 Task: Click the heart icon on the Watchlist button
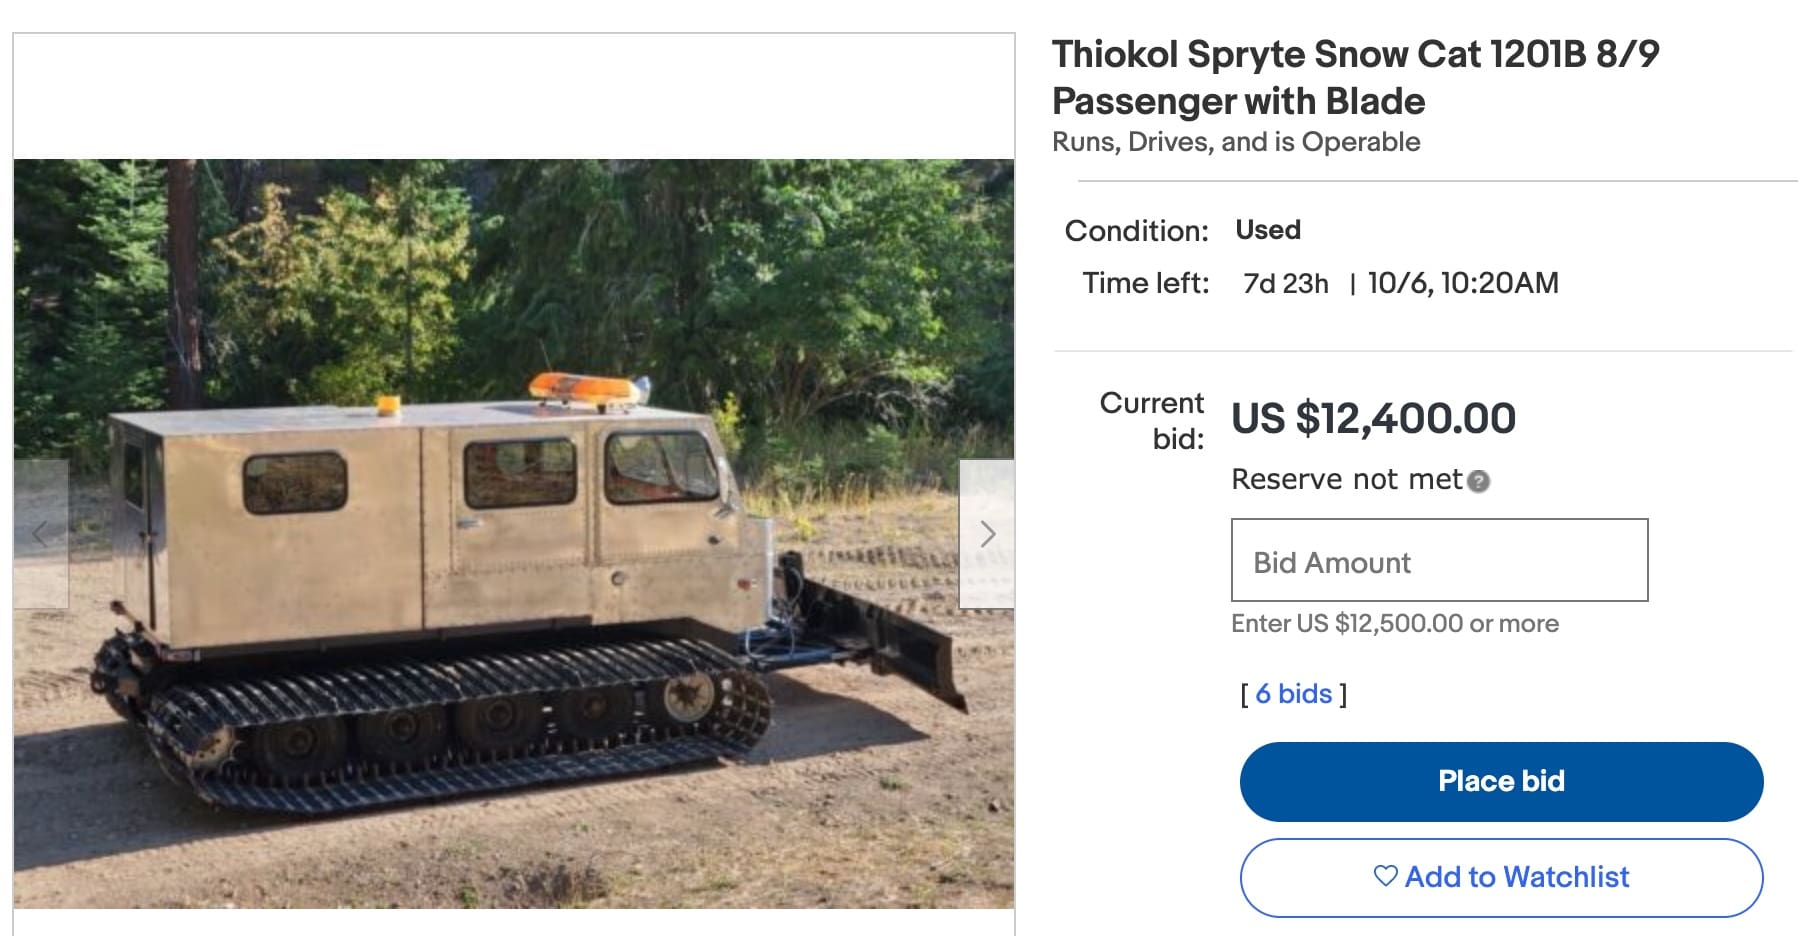click(1385, 876)
